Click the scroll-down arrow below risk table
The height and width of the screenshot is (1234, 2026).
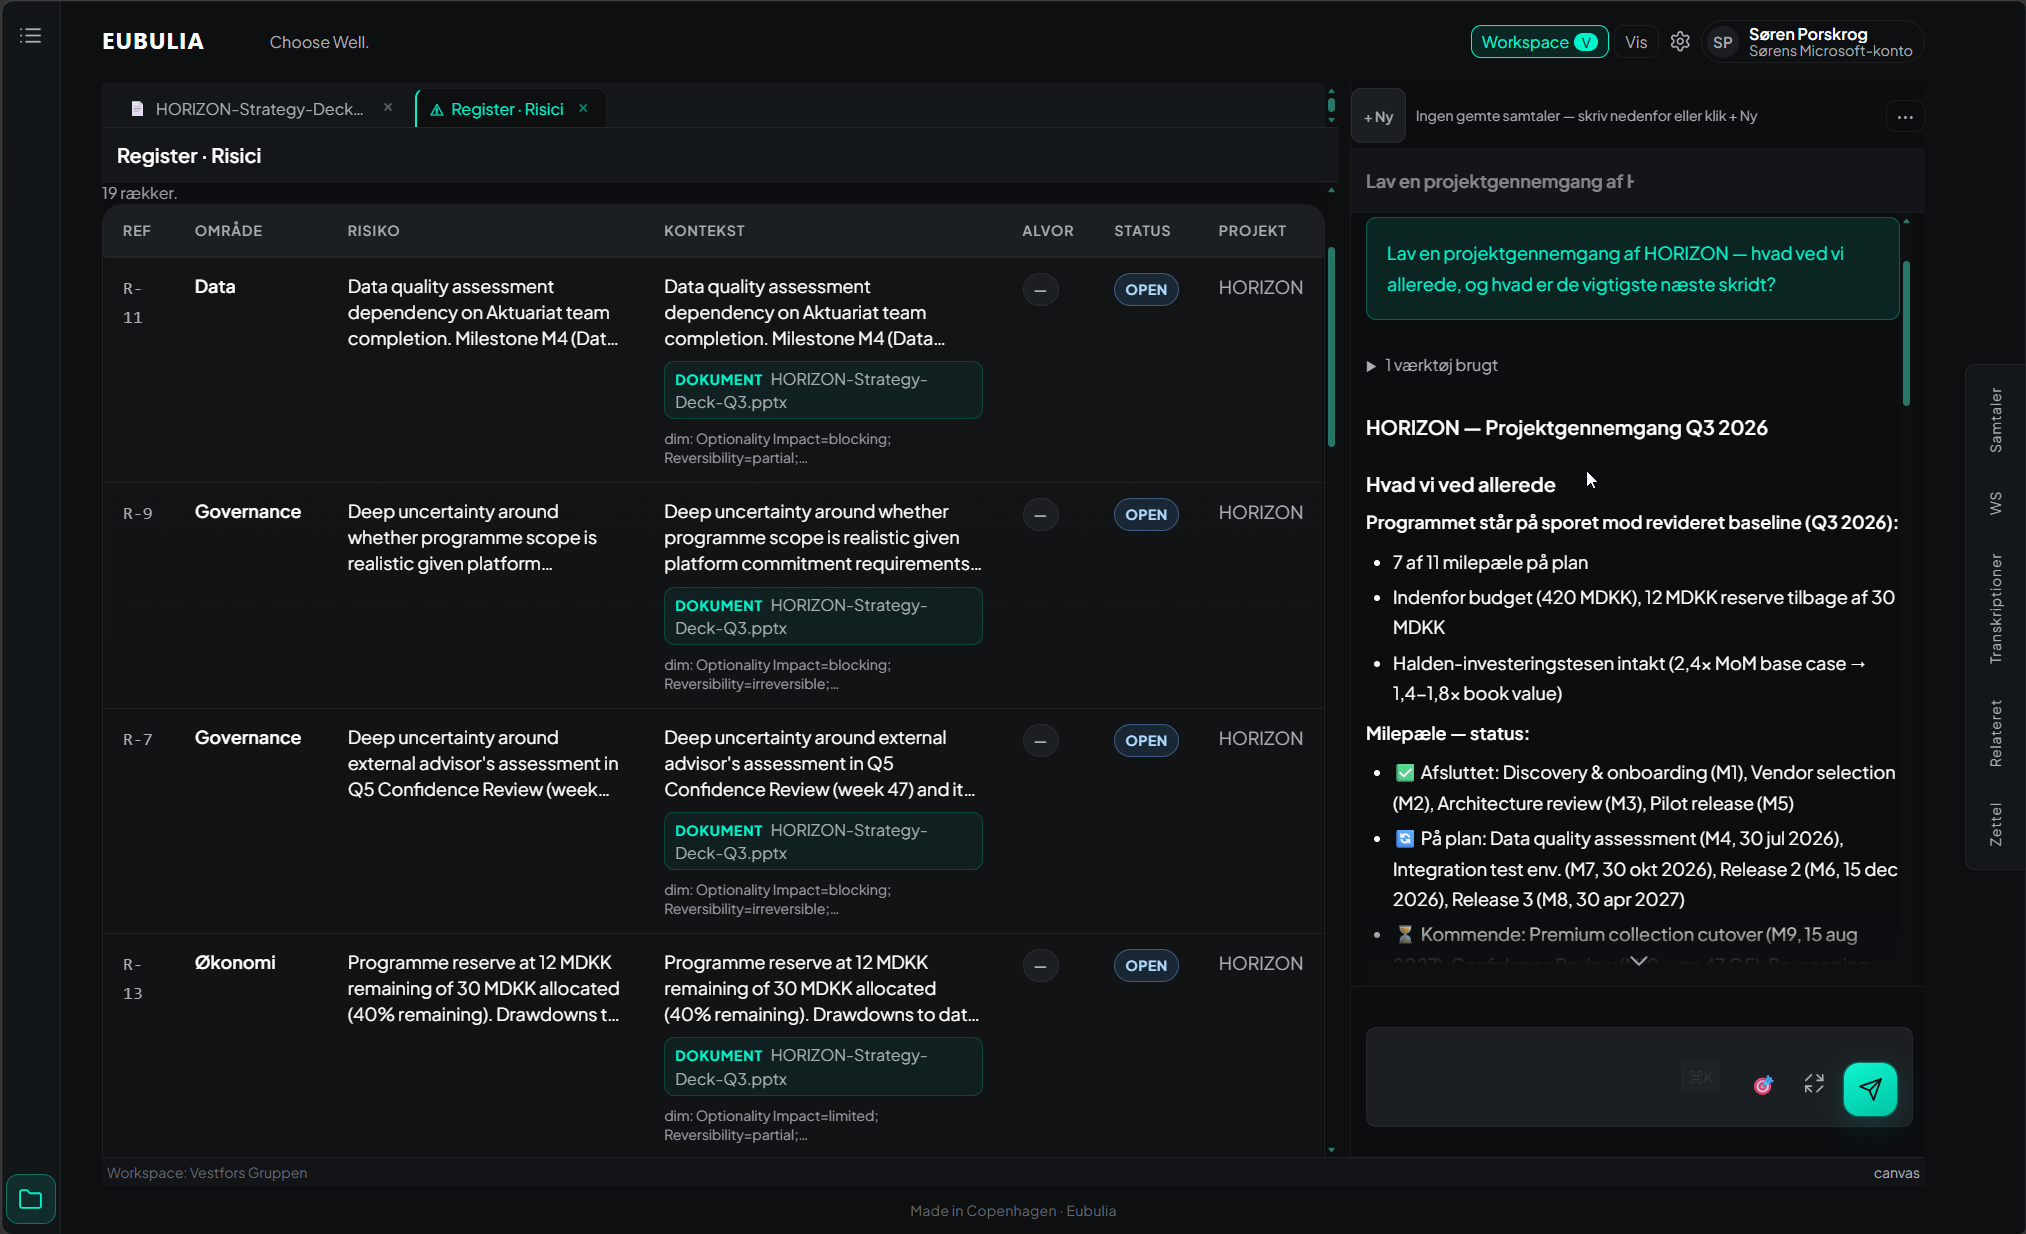point(1331,1150)
